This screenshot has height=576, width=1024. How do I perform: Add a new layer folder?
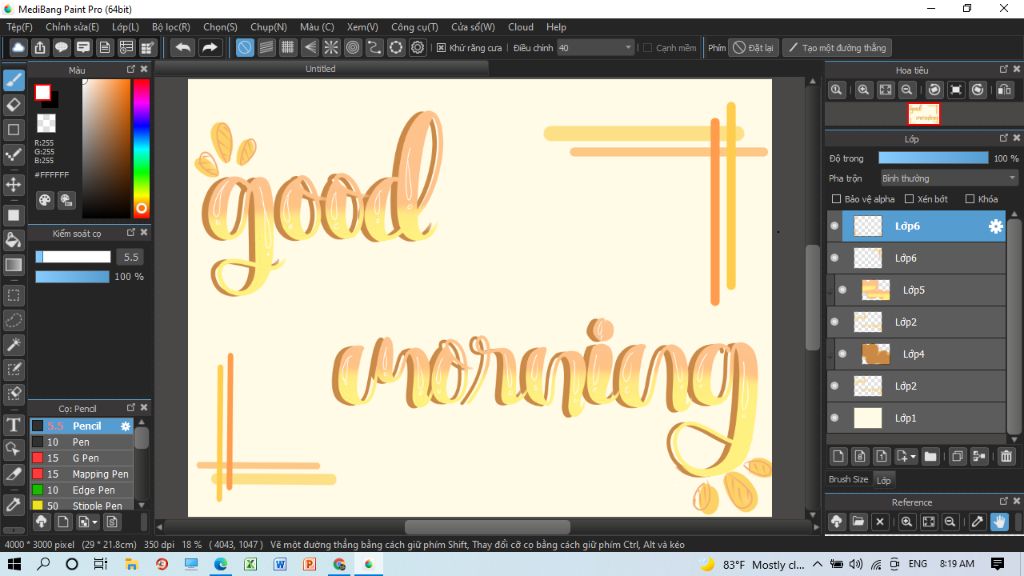[931, 456]
